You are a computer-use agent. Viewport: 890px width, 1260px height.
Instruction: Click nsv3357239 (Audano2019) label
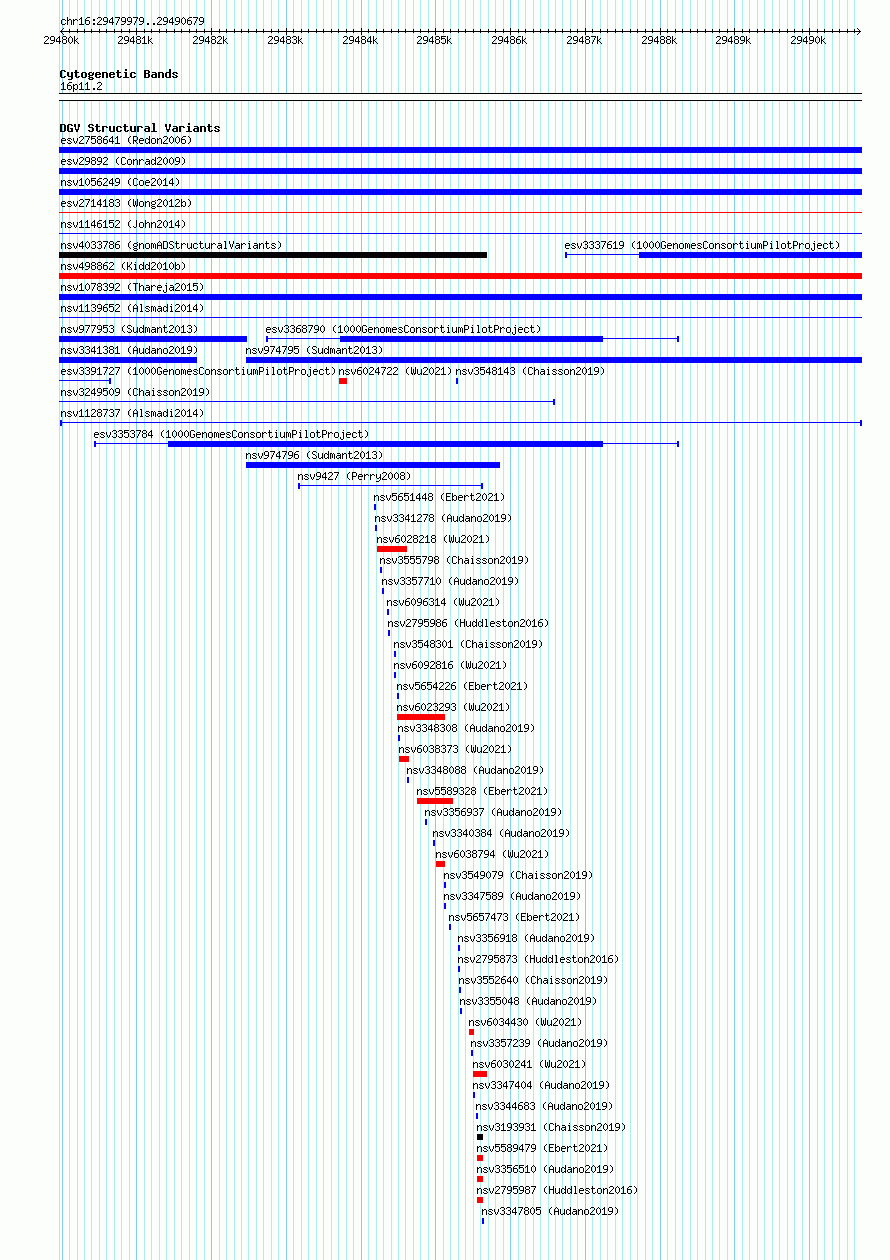coord(539,1043)
